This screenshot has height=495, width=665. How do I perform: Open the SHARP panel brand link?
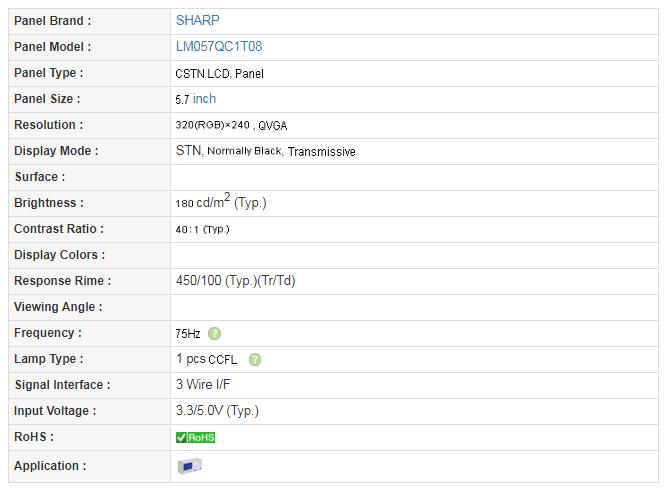[197, 20]
